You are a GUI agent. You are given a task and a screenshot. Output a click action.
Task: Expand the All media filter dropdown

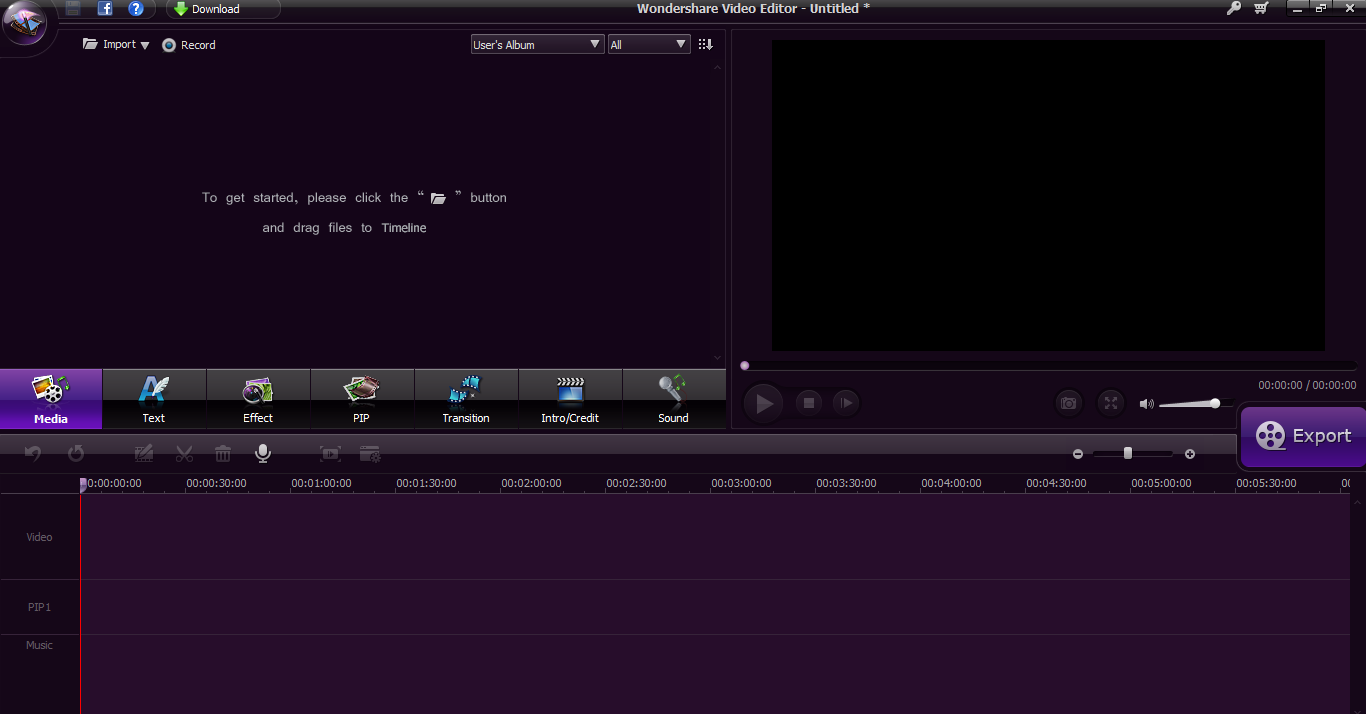coord(649,45)
